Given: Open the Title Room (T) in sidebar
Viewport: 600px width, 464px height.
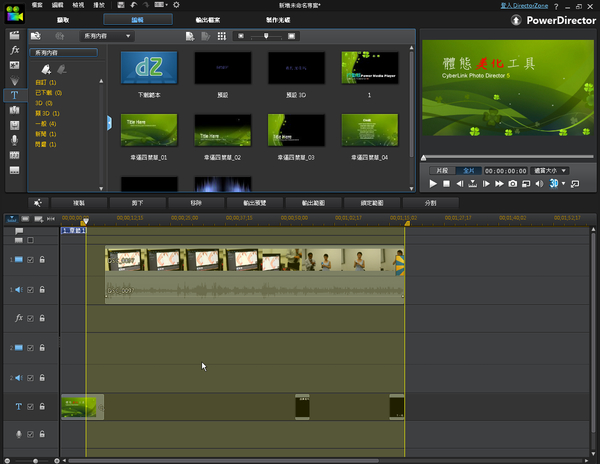Looking at the screenshot, I should click(17, 95).
